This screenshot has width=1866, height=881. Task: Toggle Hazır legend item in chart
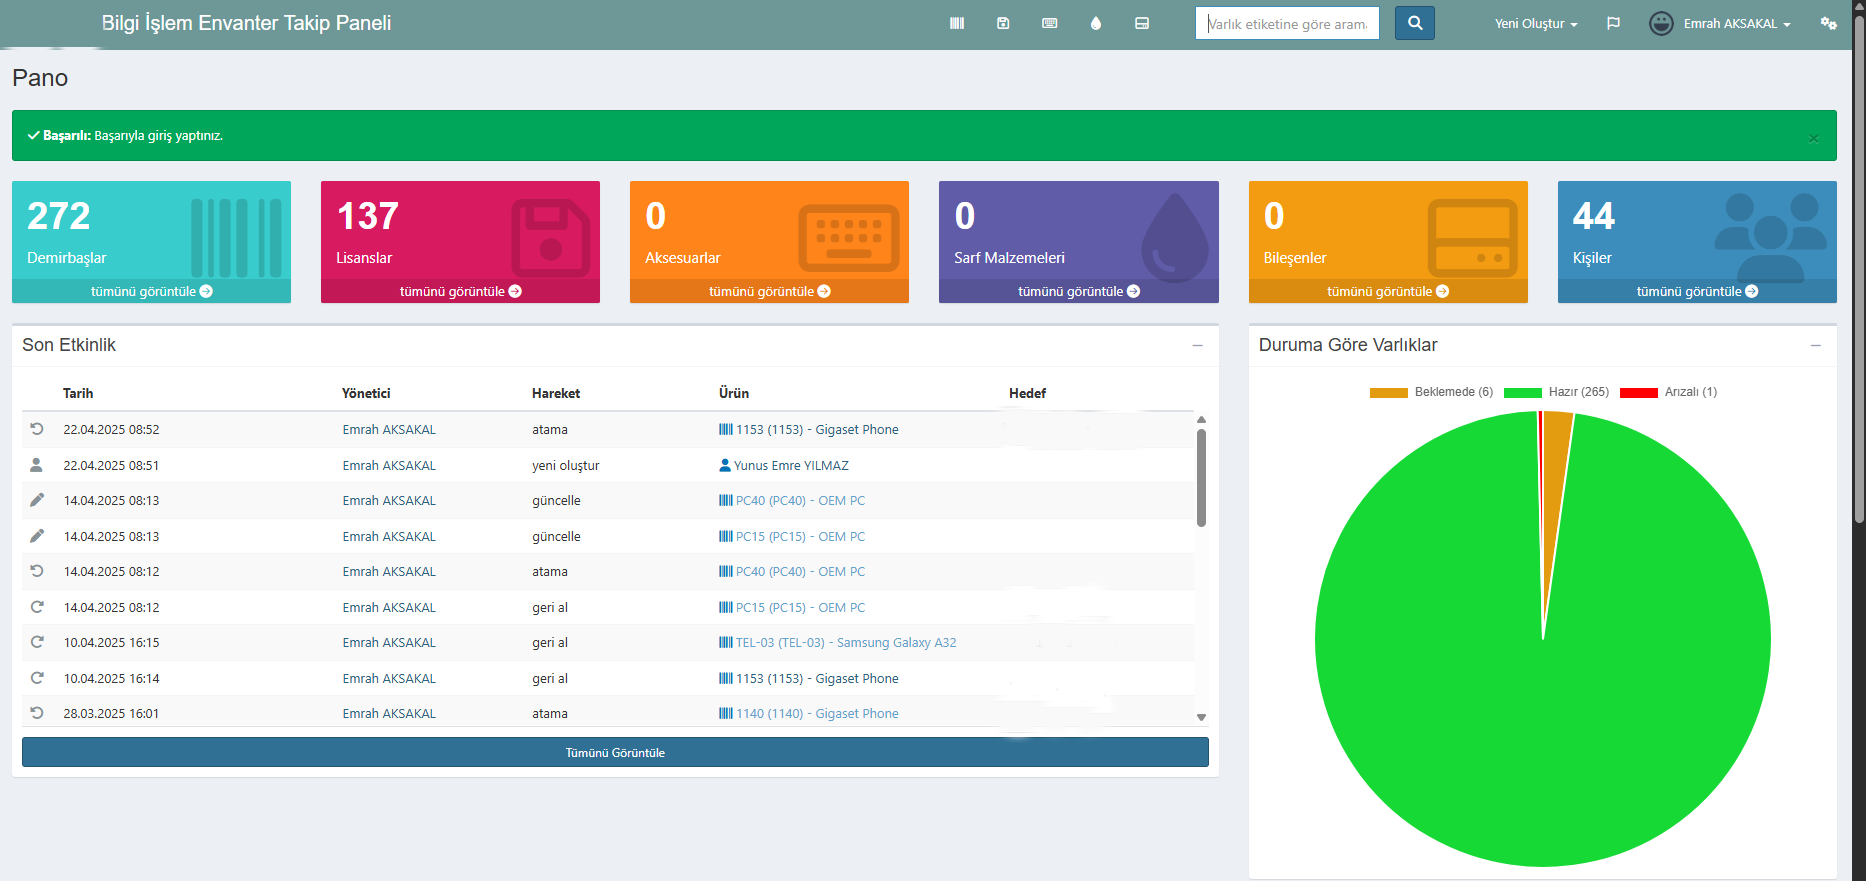tap(1556, 392)
